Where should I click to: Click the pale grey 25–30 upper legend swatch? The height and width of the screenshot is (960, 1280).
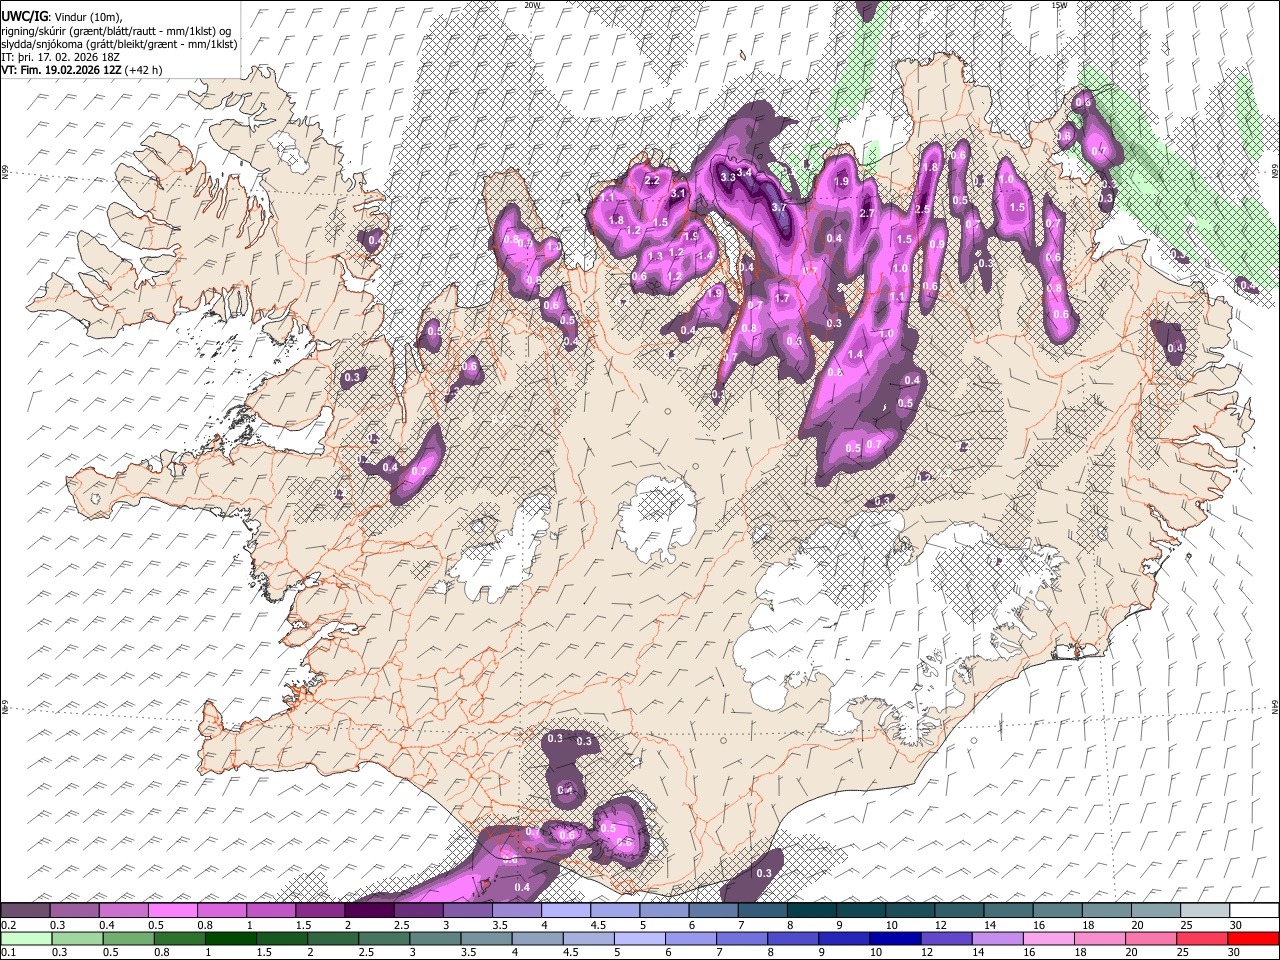[1205, 911]
